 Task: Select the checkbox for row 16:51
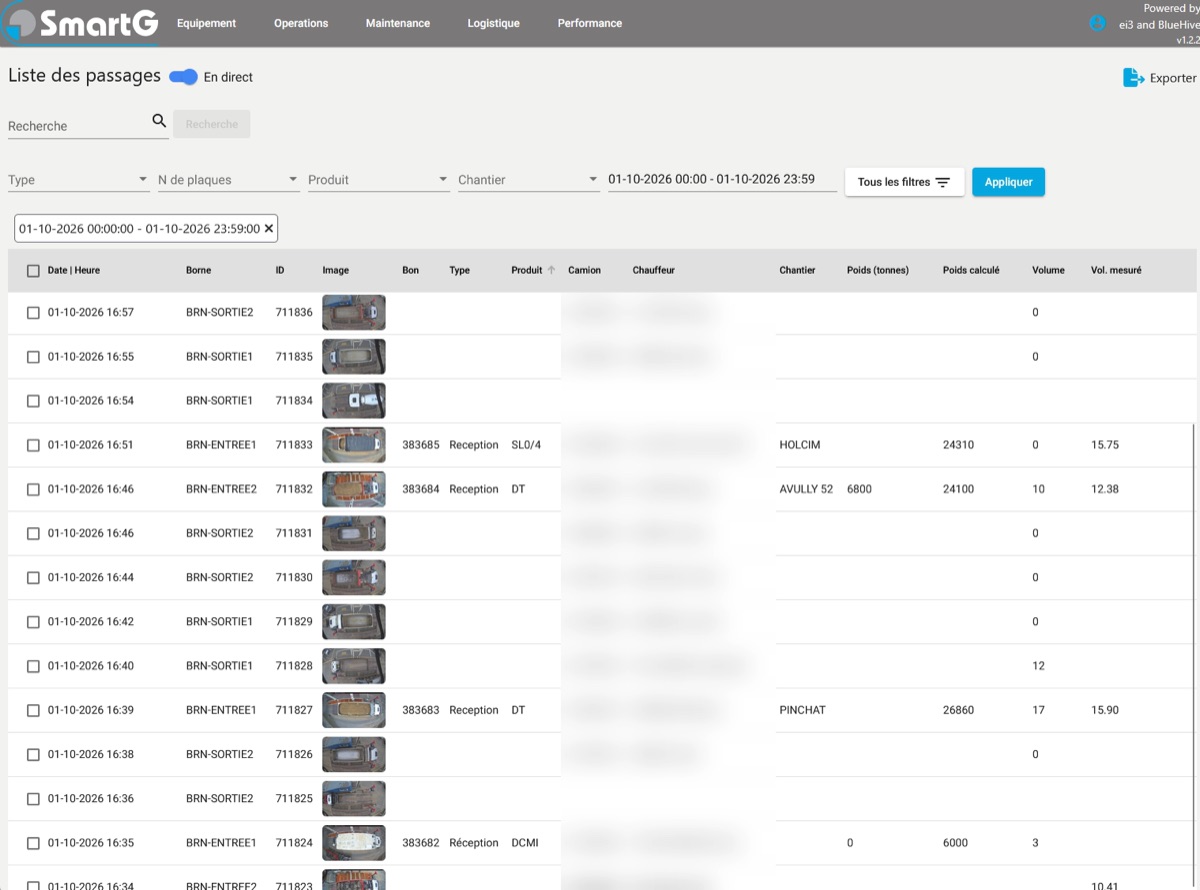click(33, 445)
